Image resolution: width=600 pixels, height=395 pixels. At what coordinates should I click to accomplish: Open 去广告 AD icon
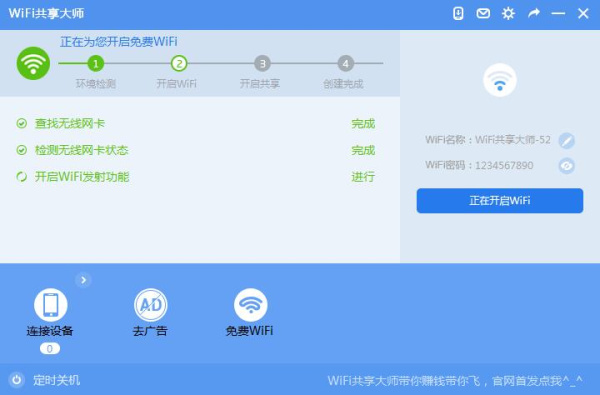coord(150,305)
